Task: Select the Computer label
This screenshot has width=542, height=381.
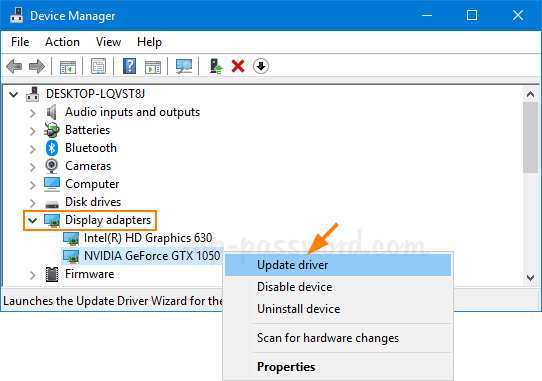Action: [x=92, y=184]
